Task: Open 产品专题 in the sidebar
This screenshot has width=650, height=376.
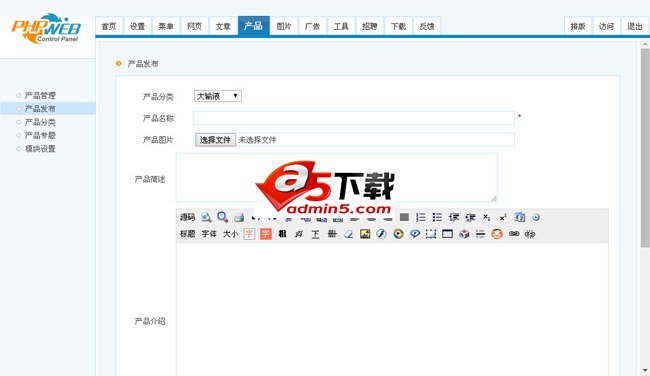Action: pyautogui.click(x=40, y=135)
